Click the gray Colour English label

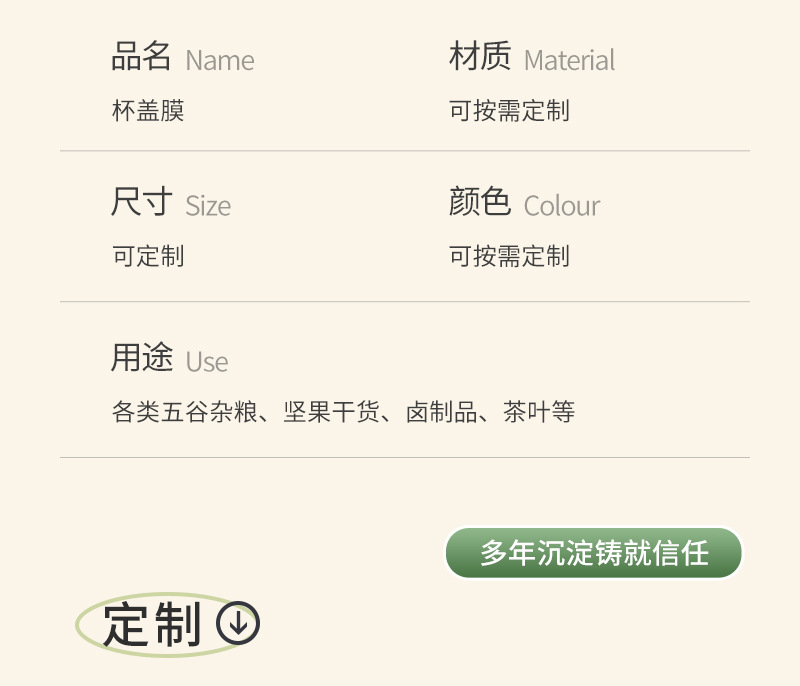562,206
